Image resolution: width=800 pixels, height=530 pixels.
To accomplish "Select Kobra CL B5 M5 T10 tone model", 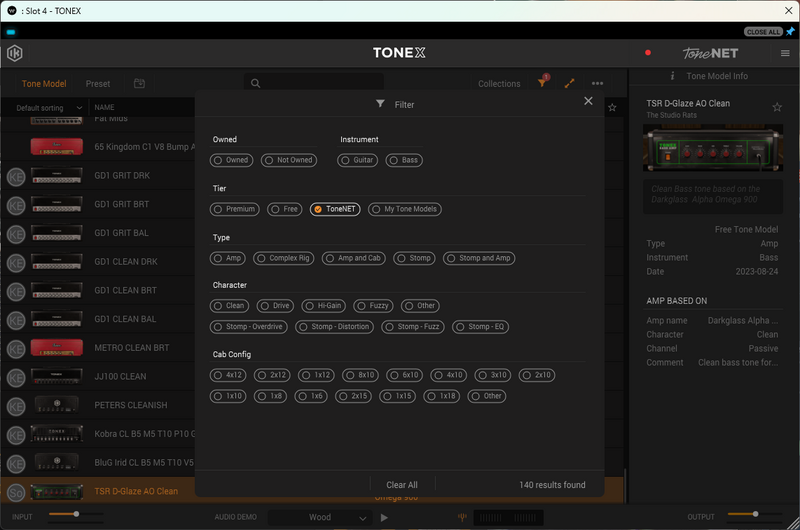I will point(144,434).
